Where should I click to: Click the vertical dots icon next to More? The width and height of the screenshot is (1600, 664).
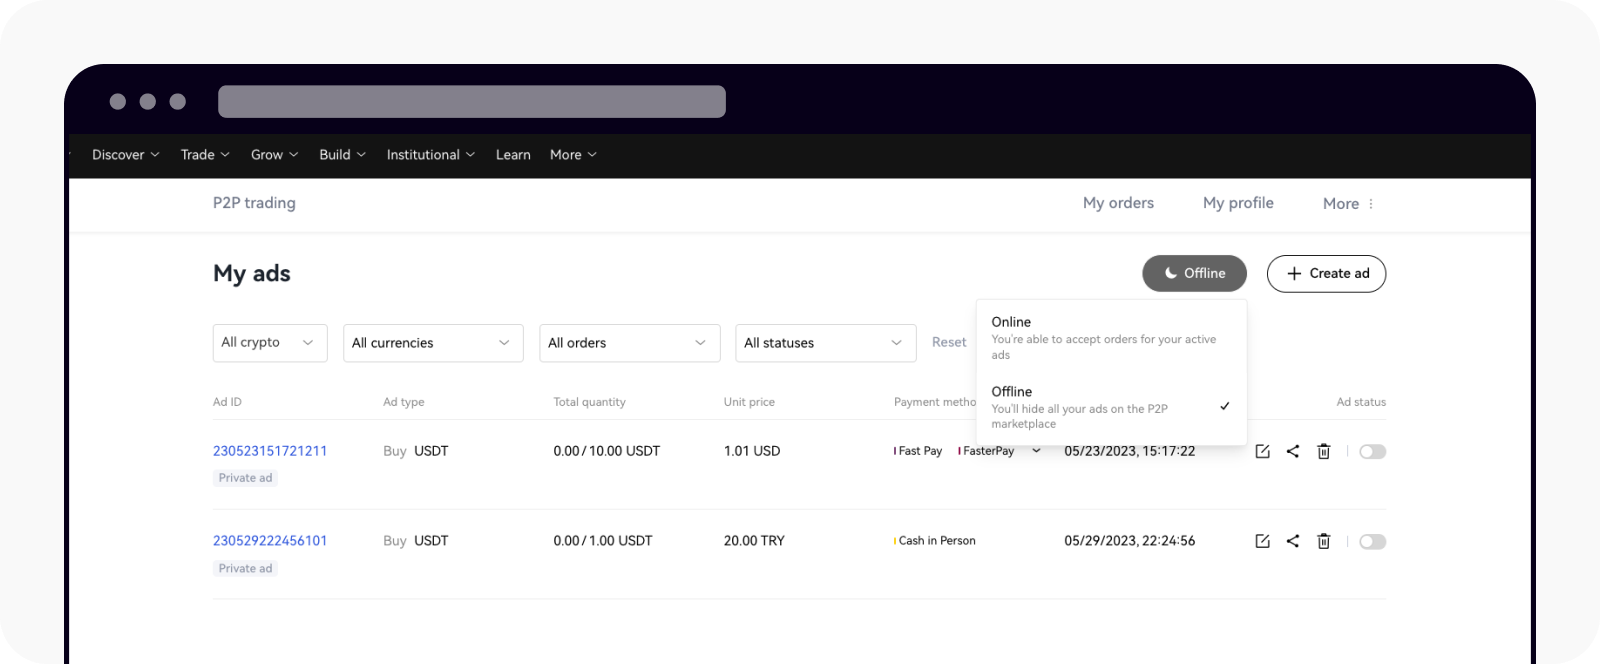1371,204
